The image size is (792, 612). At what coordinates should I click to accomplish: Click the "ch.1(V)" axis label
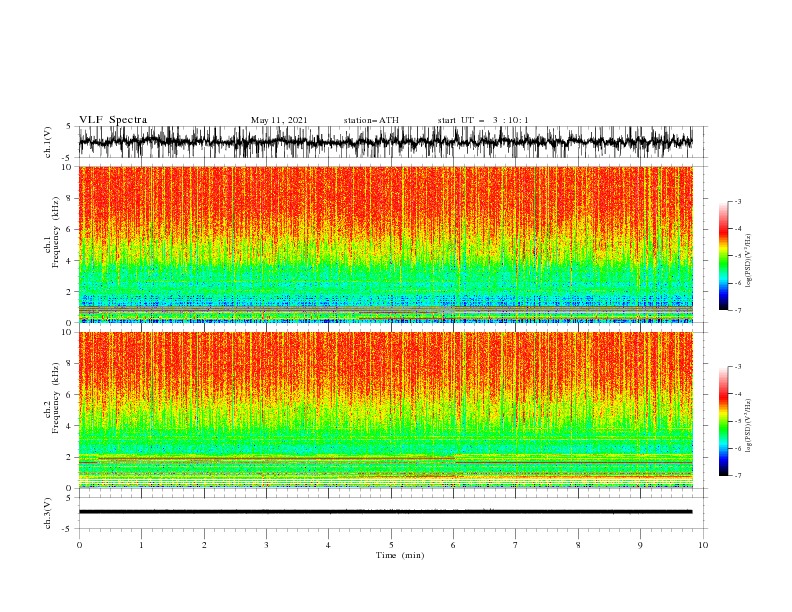tap(48, 142)
